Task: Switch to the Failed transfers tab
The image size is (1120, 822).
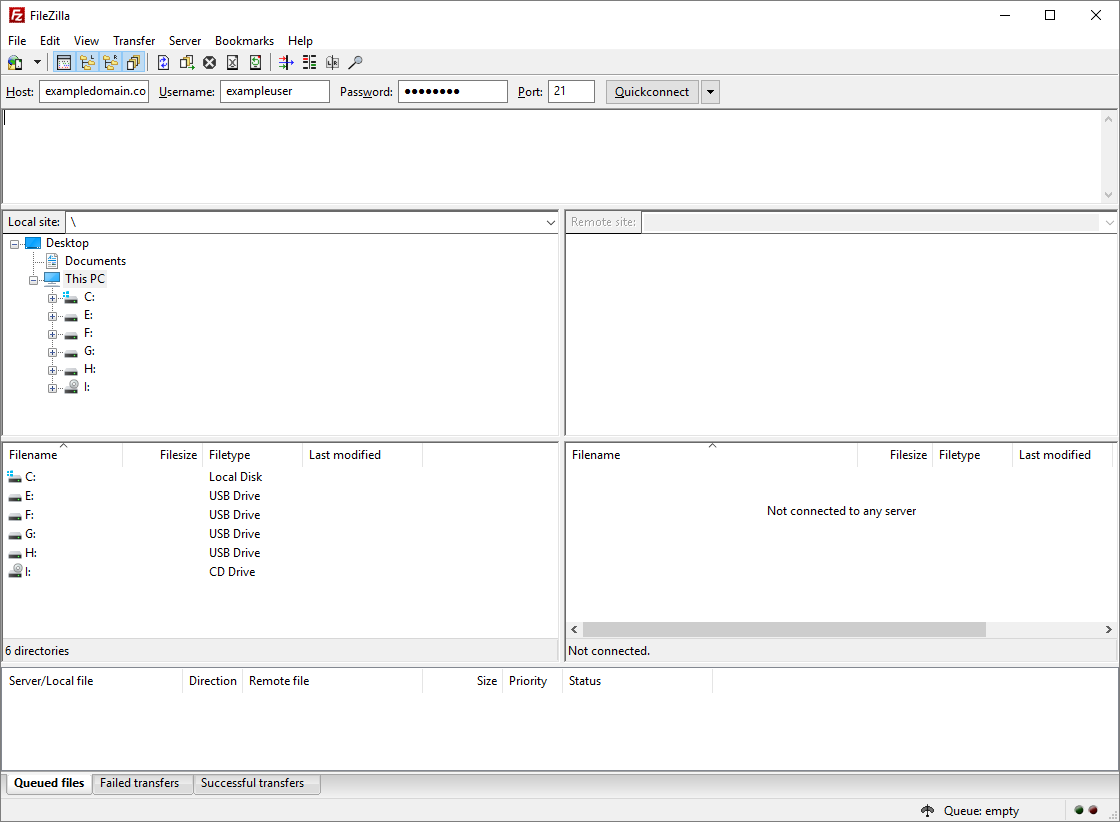Action: click(x=142, y=784)
